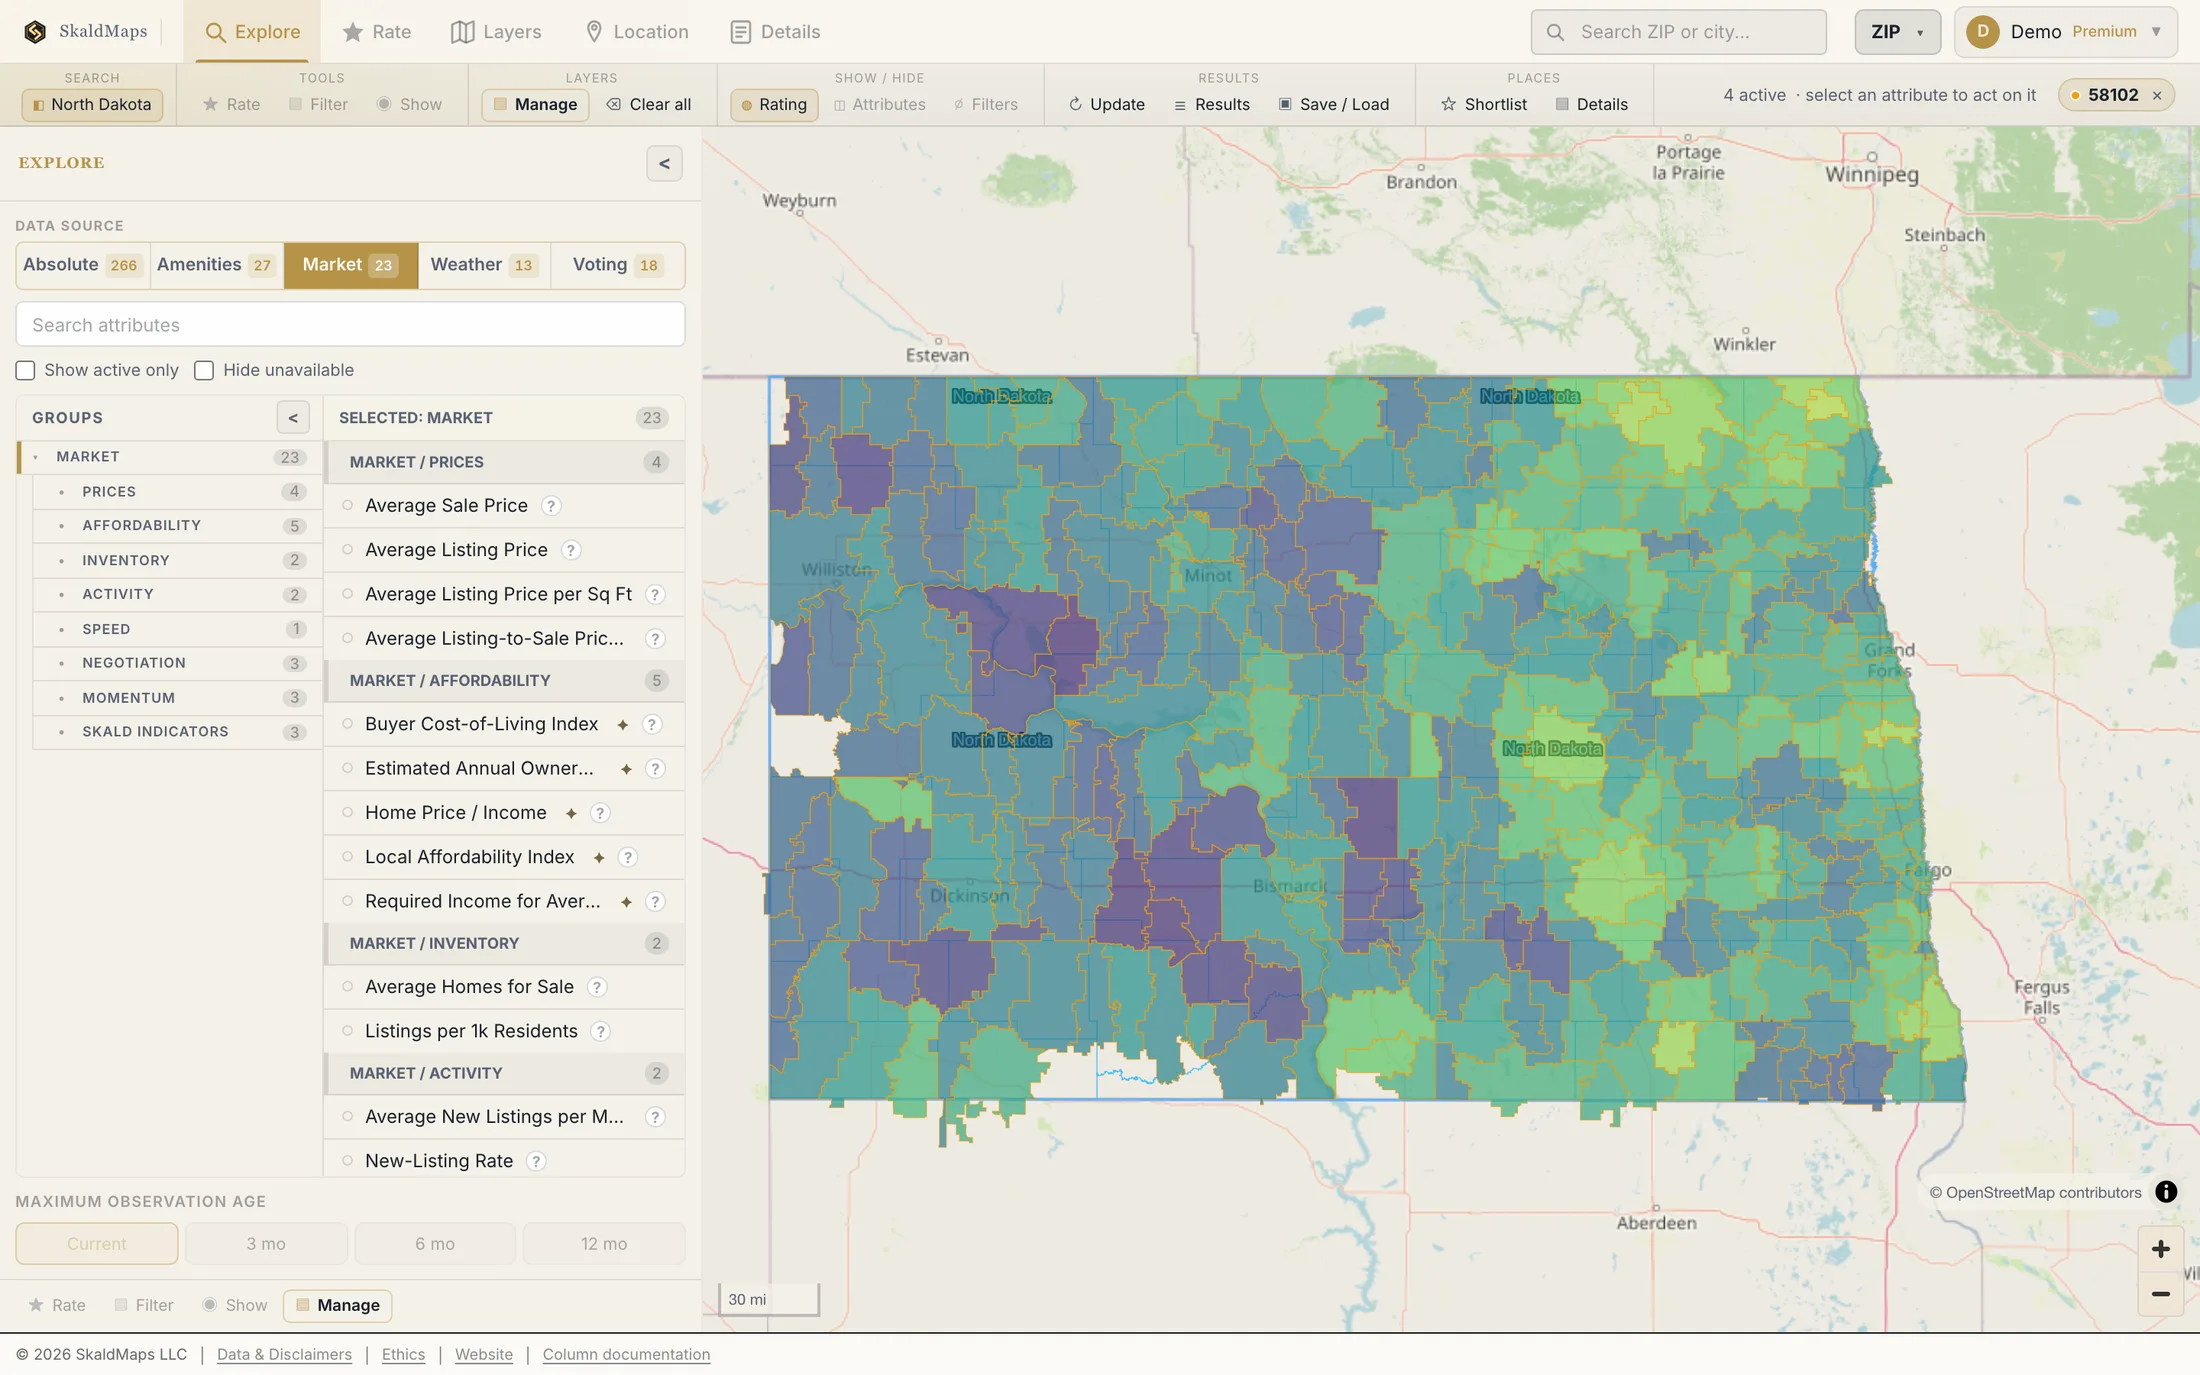Select the Voting data source tab
This screenshot has height=1375, width=2200.
pos(617,265)
